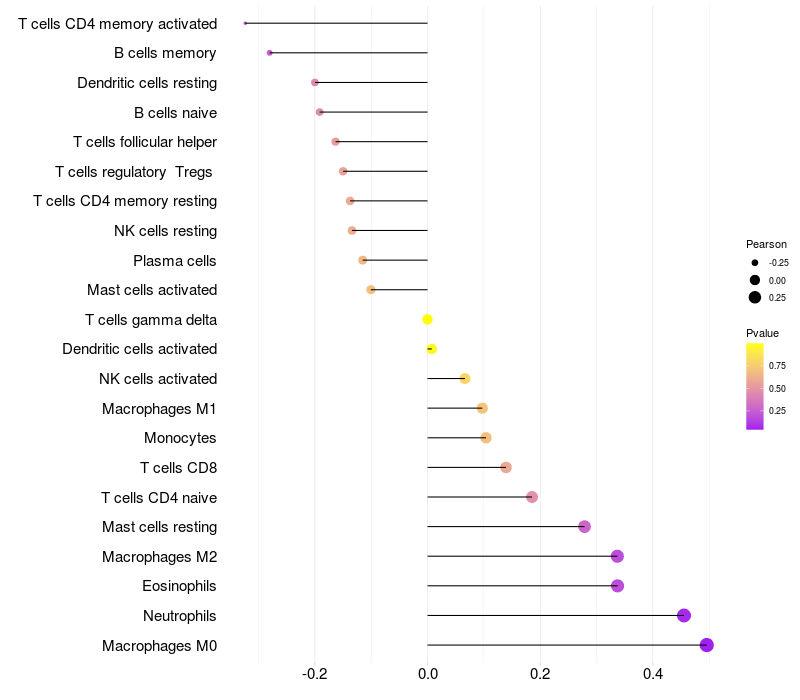Image resolution: width=800 pixels, height=700 pixels.
Task: Click the Plasma cells axis label
Action: [x=175, y=261]
